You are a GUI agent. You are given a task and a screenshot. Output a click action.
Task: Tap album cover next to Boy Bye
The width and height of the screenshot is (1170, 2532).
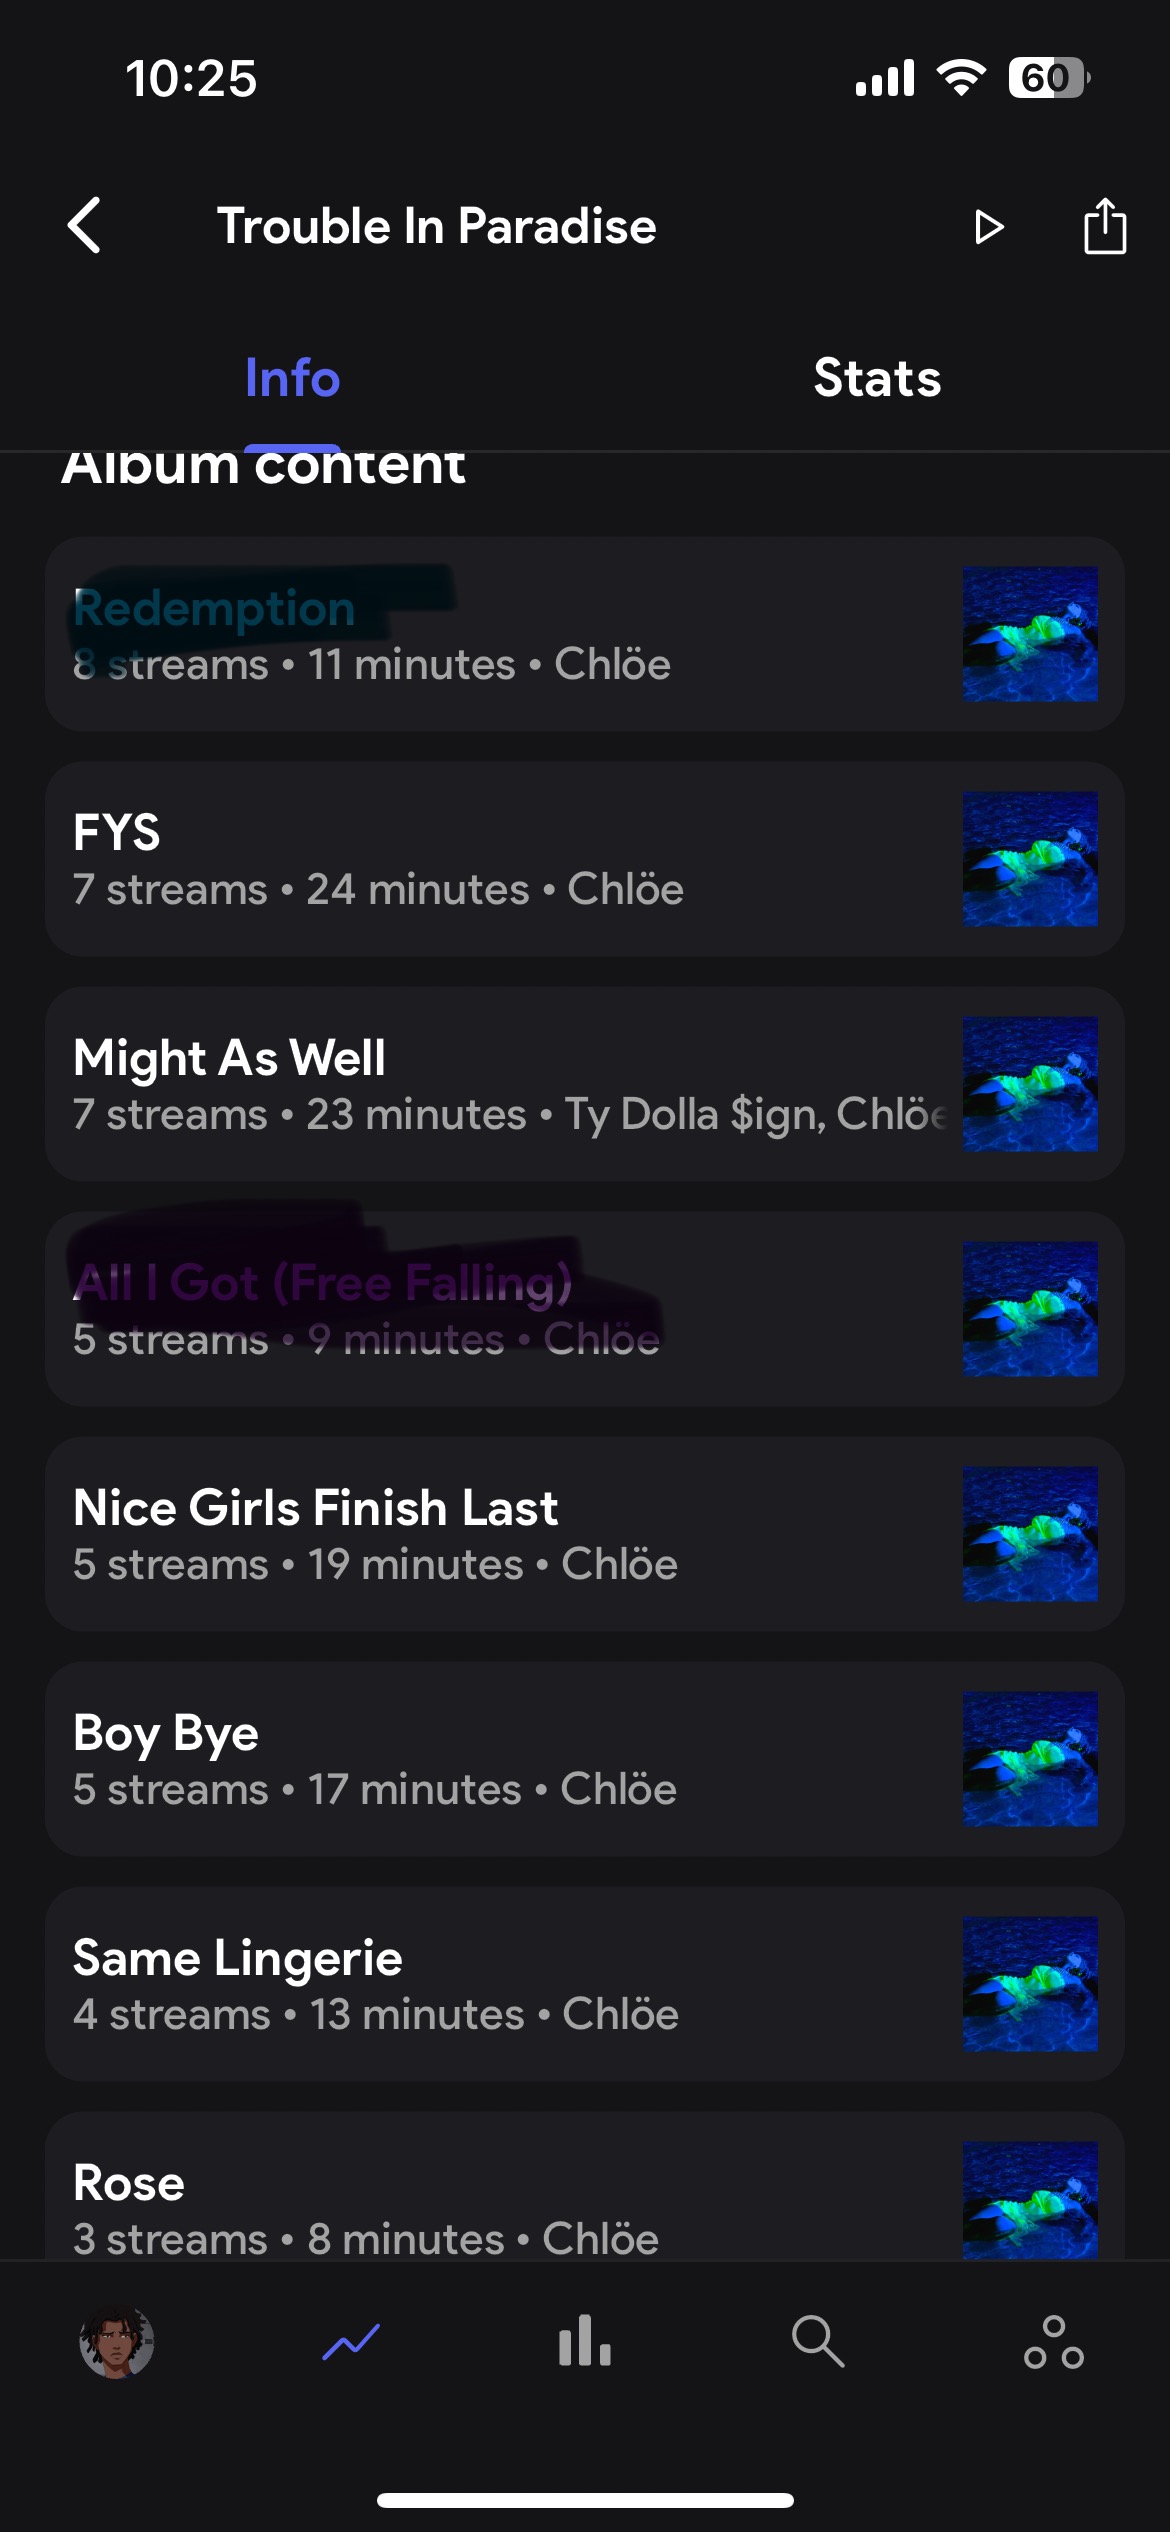pos(1030,1759)
